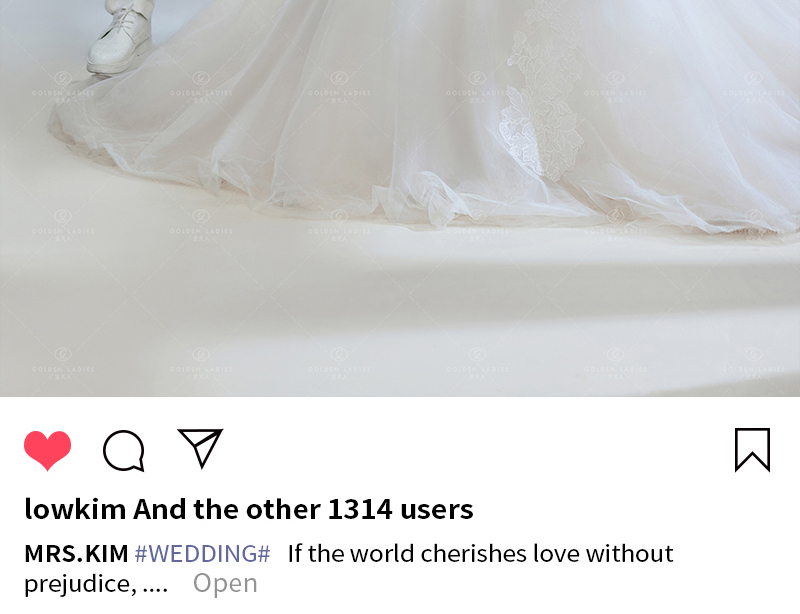
Task: Click the white shoe in the photo
Action: point(119,38)
